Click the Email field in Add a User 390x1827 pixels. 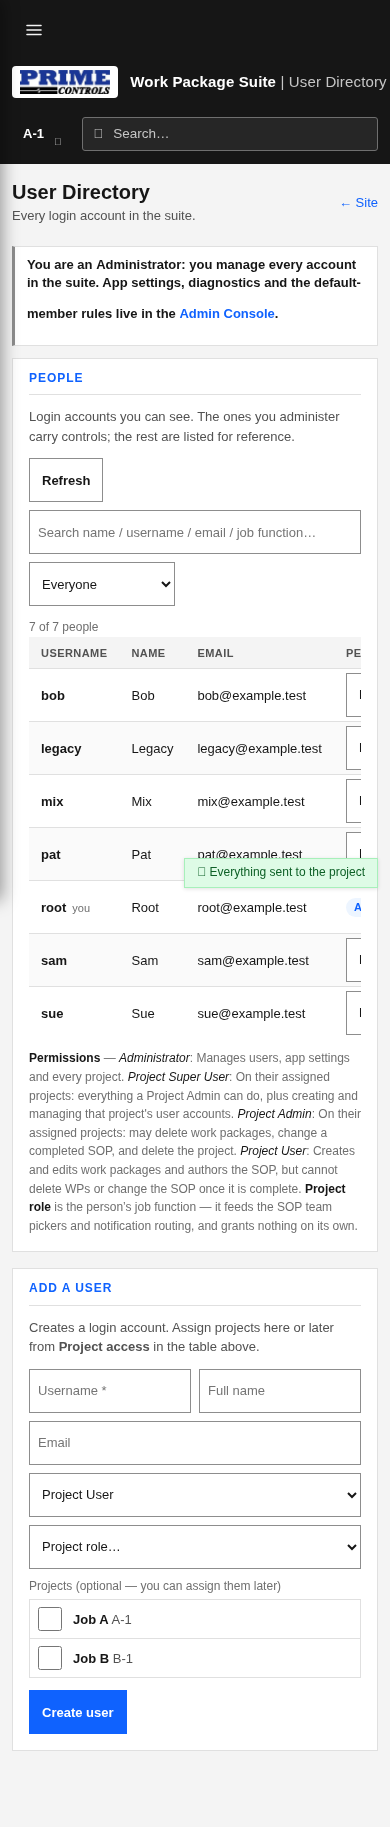point(195,1443)
